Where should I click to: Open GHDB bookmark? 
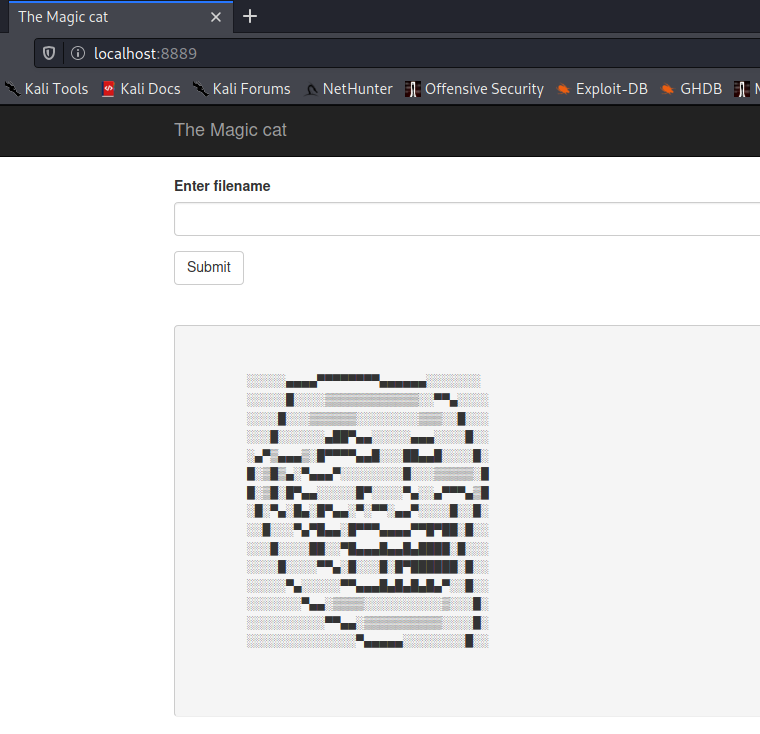(692, 89)
